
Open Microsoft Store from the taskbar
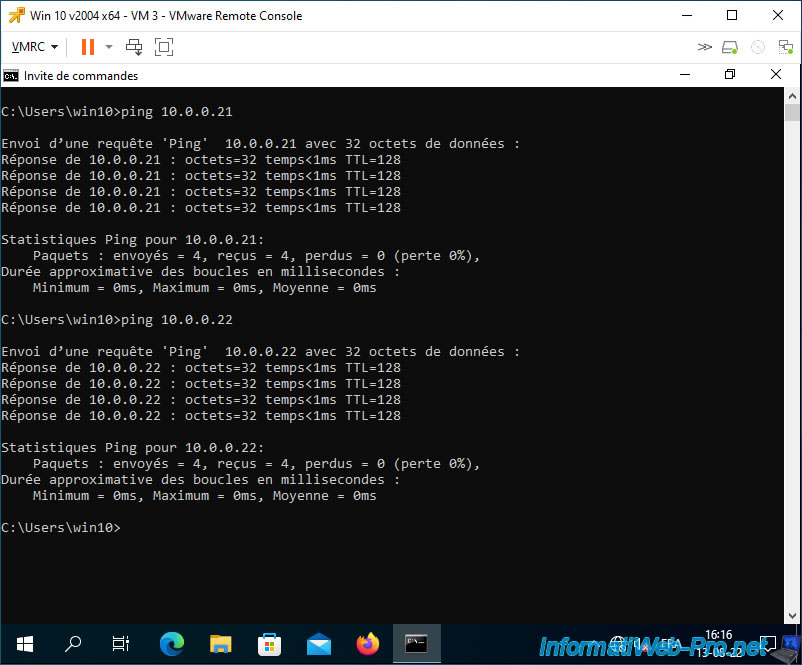269,644
